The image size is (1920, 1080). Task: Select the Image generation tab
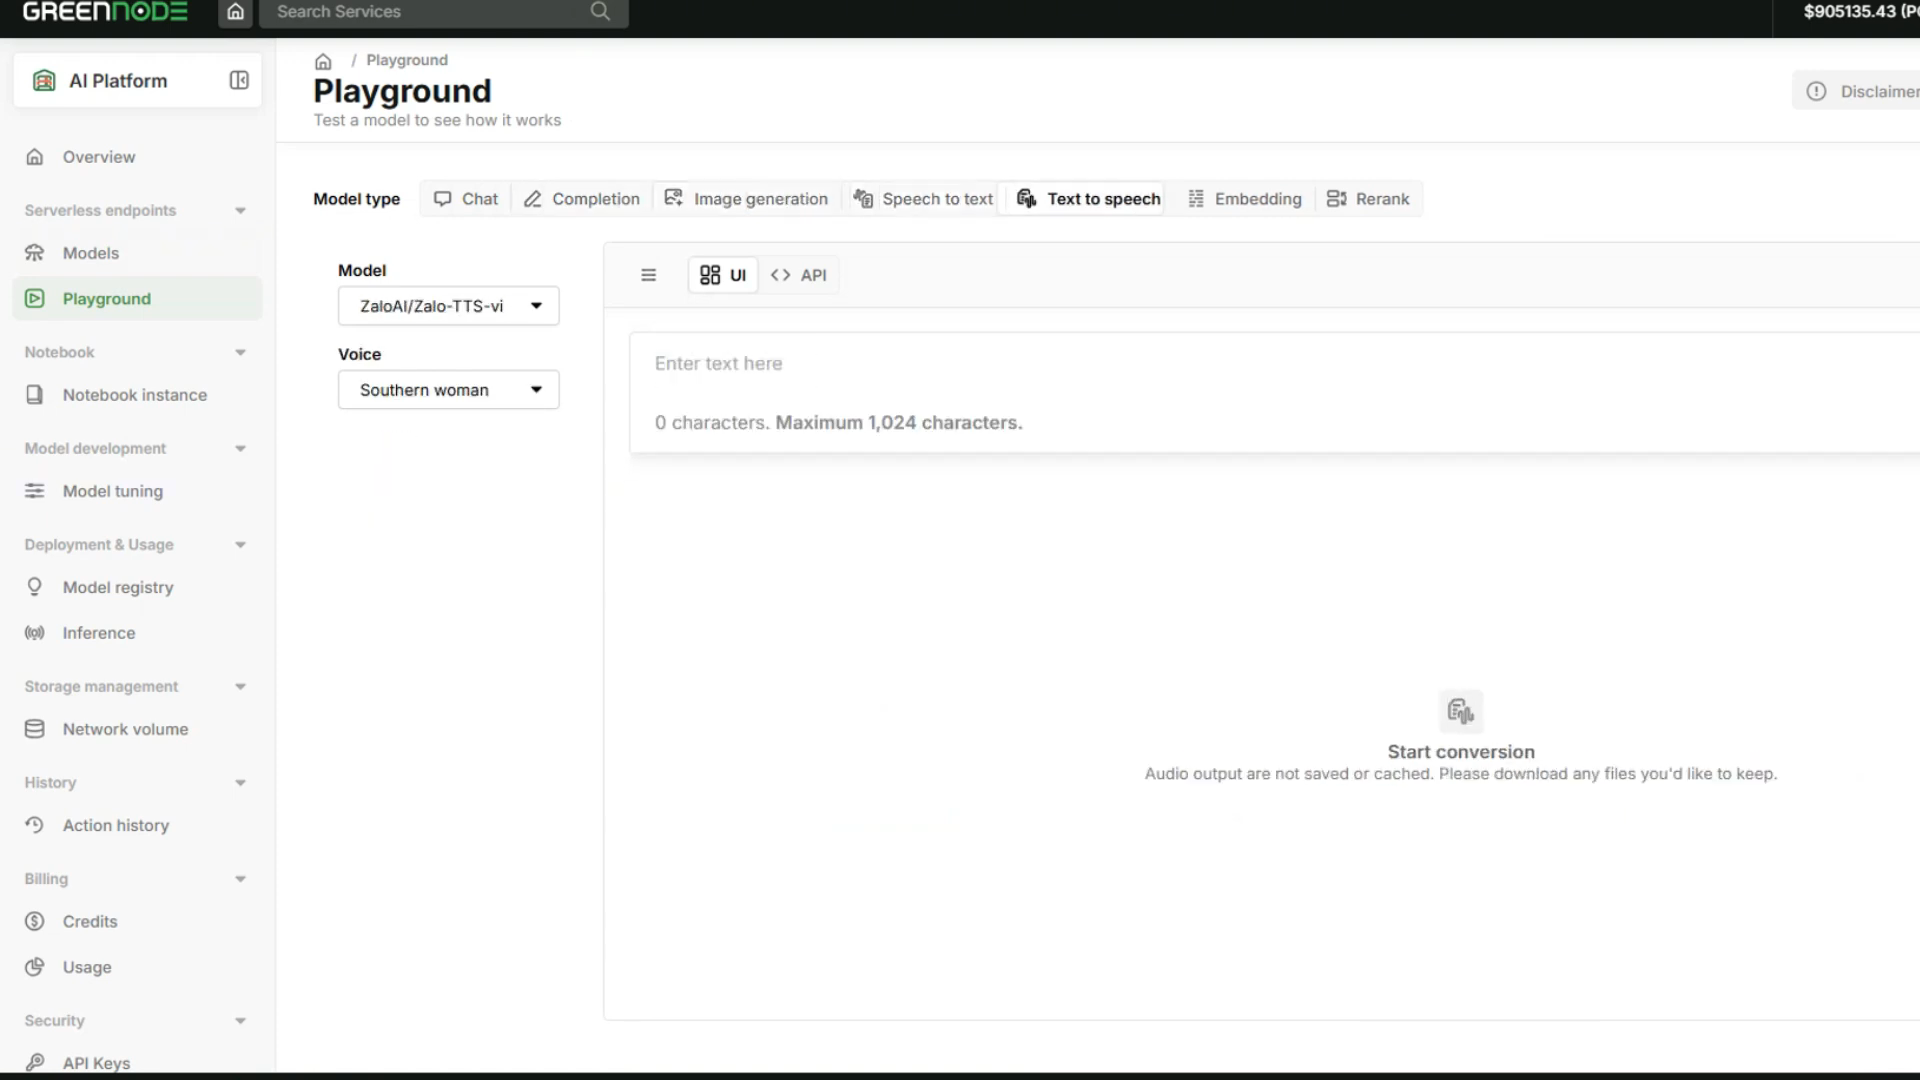click(x=747, y=199)
